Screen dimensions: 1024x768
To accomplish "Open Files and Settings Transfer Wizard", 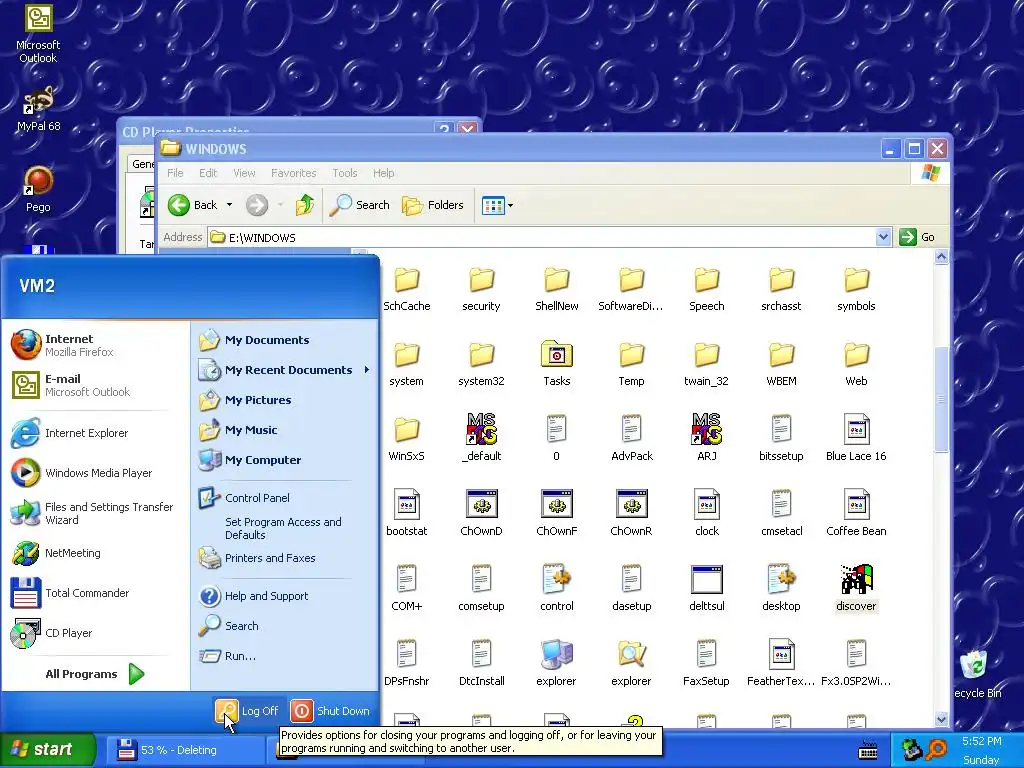I will (93, 513).
